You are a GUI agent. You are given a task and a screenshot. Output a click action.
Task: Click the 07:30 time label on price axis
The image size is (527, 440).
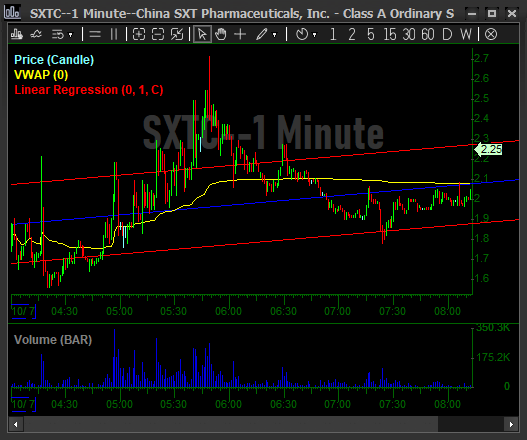pos(392,312)
